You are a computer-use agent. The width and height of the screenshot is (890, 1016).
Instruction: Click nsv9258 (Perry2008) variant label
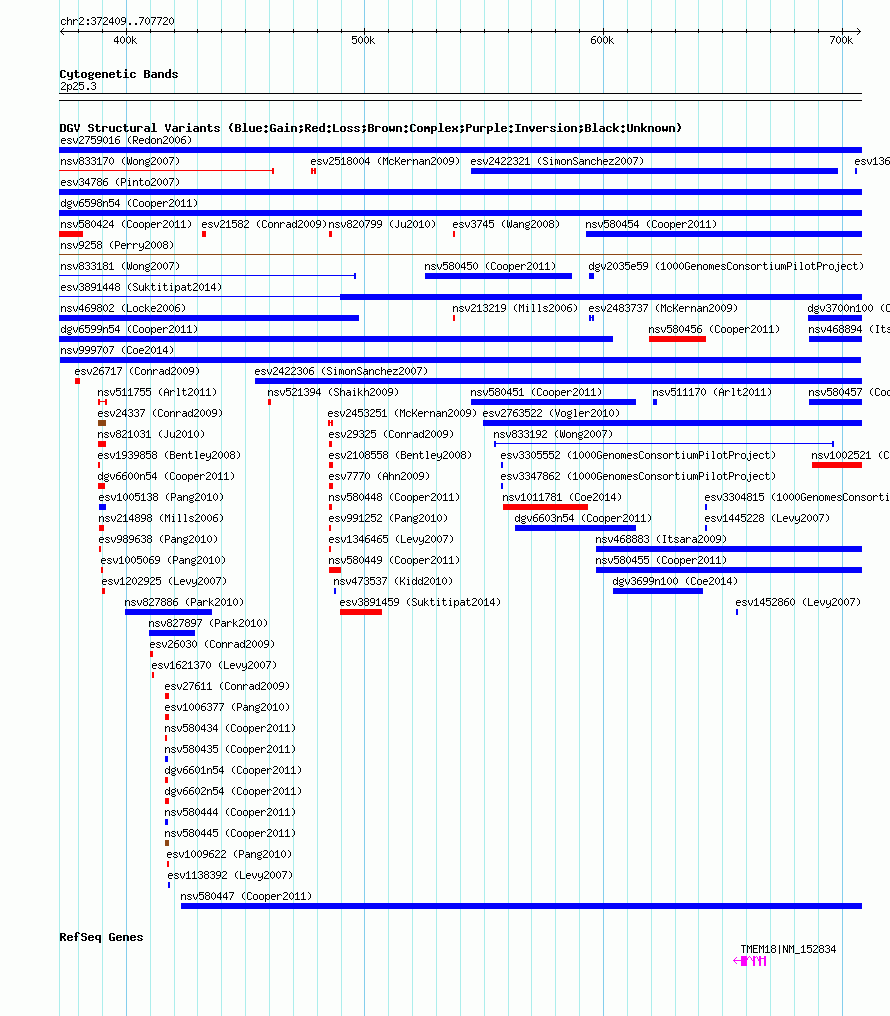(x=117, y=246)
